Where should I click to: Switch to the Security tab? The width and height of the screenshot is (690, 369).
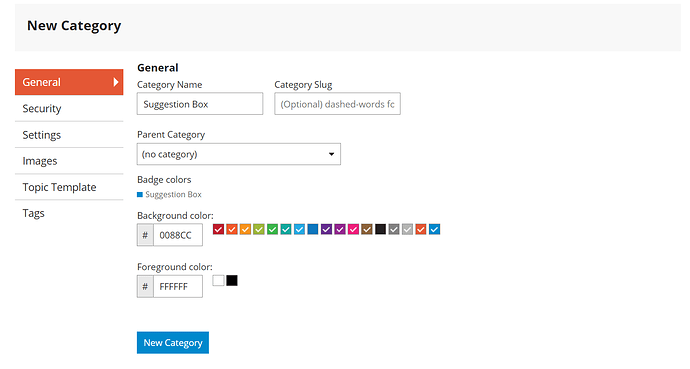[x=69, y=109]
